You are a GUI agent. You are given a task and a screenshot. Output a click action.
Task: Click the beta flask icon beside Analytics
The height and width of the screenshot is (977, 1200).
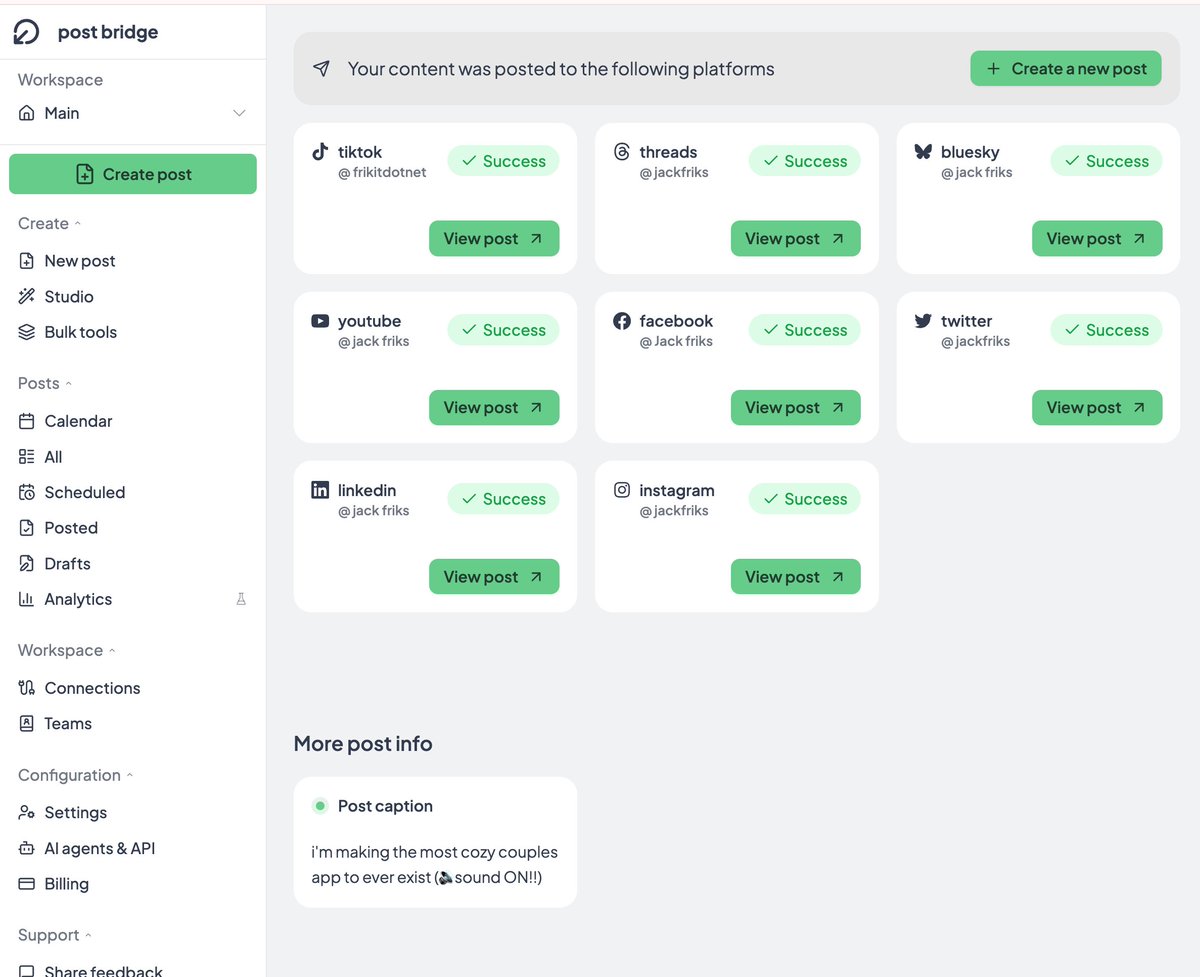tap(241, 599)
